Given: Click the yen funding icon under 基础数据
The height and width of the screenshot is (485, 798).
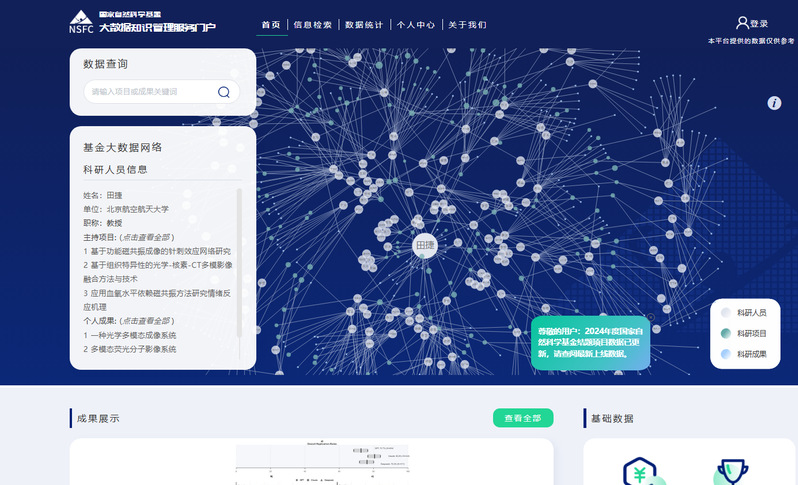Looking at the screenshot, I should pos(639,473).
